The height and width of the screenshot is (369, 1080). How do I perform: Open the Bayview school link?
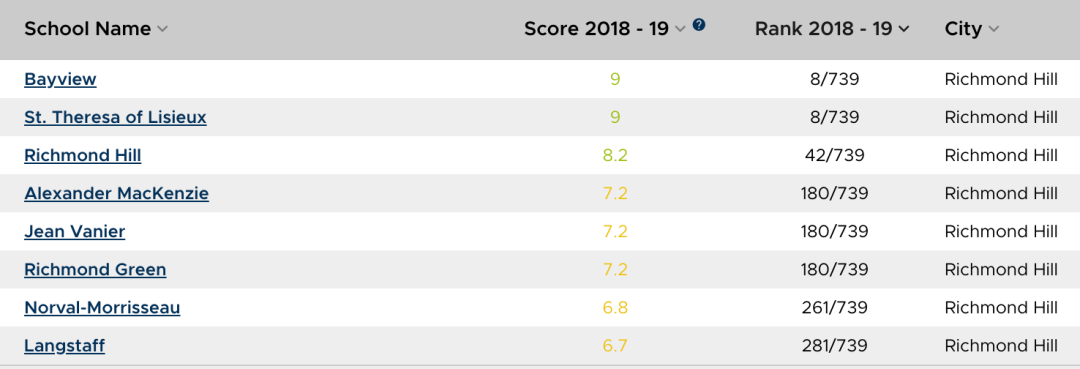[x=61, y=79]
